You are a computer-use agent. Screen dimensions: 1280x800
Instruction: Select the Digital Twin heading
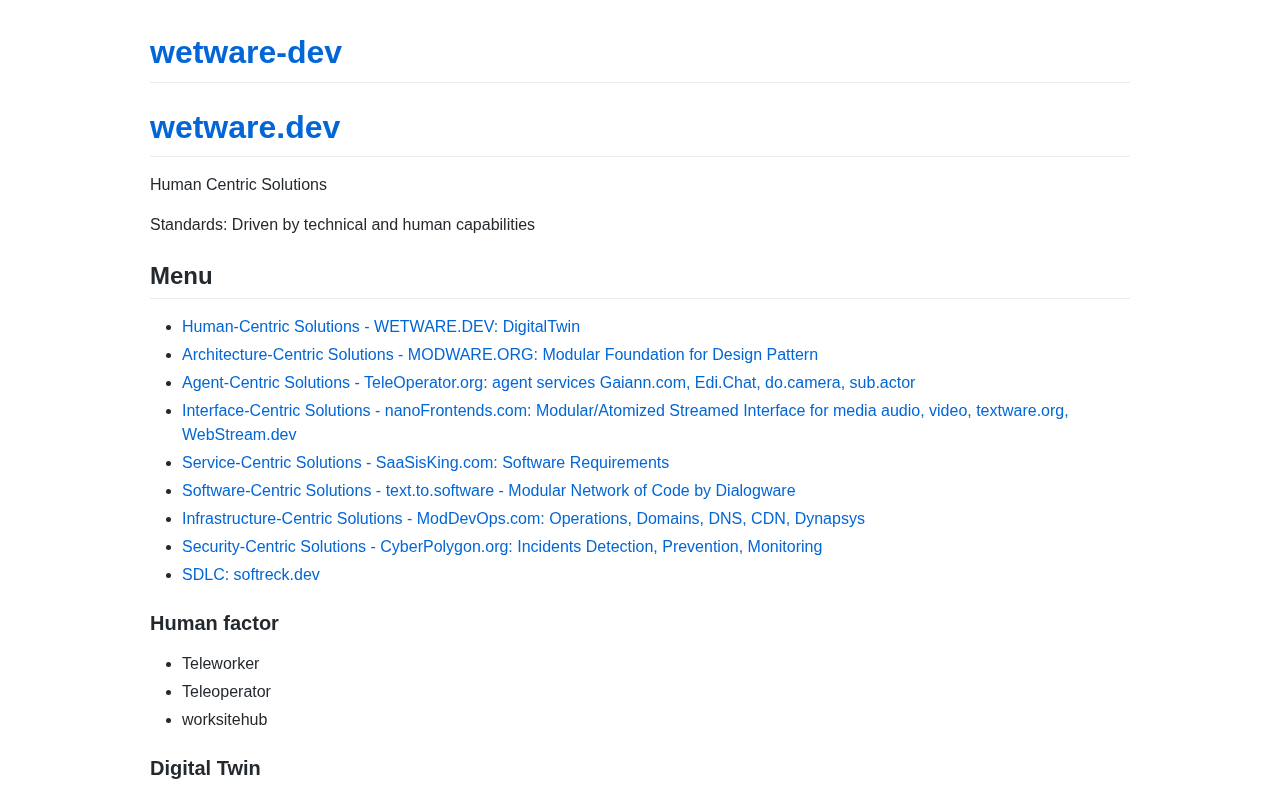(x=205, y=768)
